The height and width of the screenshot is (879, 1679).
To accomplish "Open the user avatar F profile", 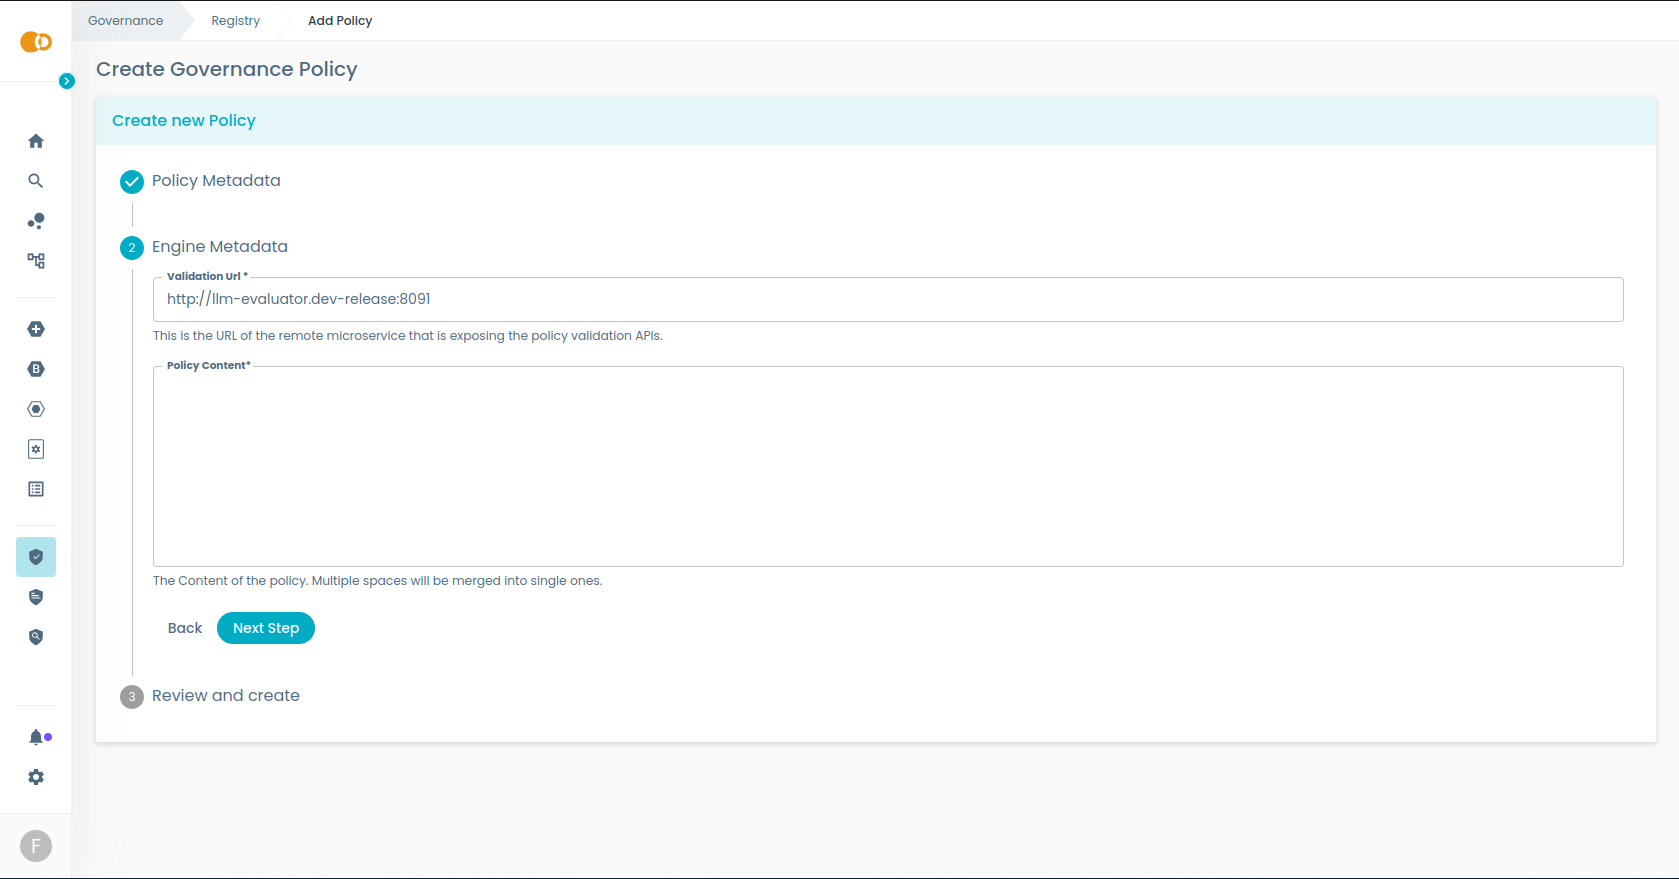I will pos(36,846).
